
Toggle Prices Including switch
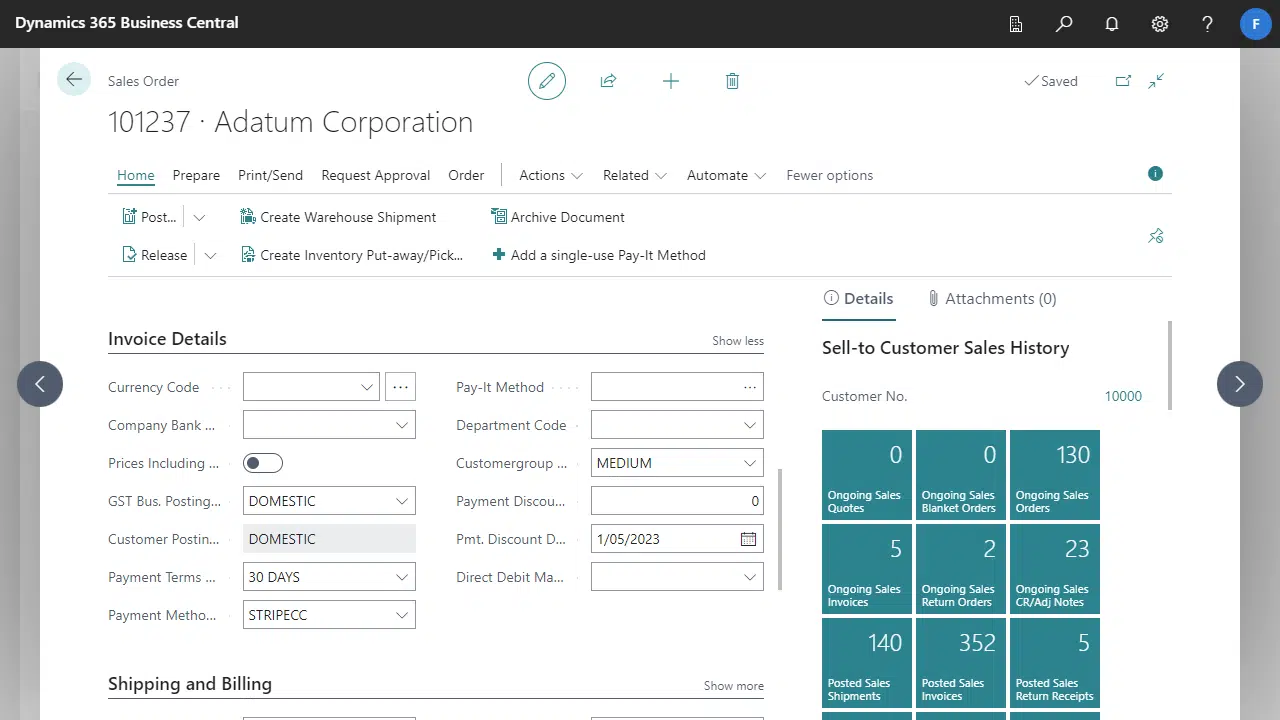tap(262, 462)
